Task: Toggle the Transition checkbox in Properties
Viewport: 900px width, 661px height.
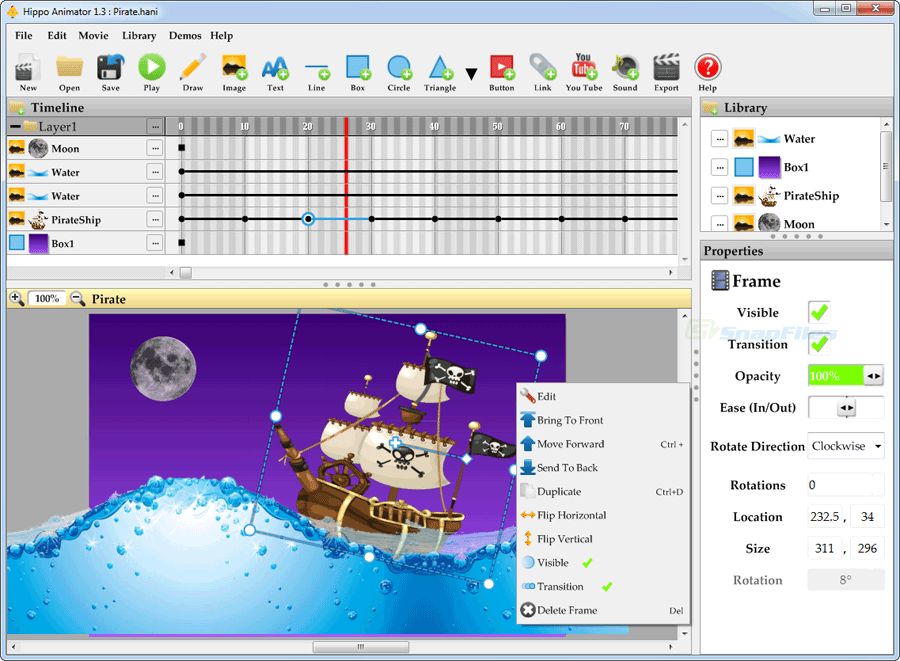Action: (819, 344)
